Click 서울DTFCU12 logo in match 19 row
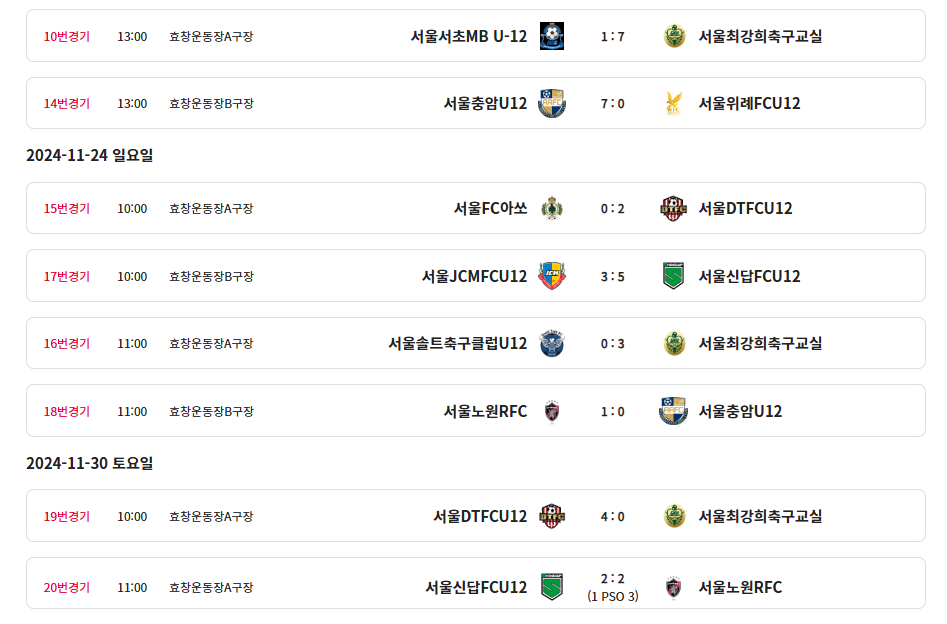This screenshot has height=624, width=947. (x=551, y=516)
